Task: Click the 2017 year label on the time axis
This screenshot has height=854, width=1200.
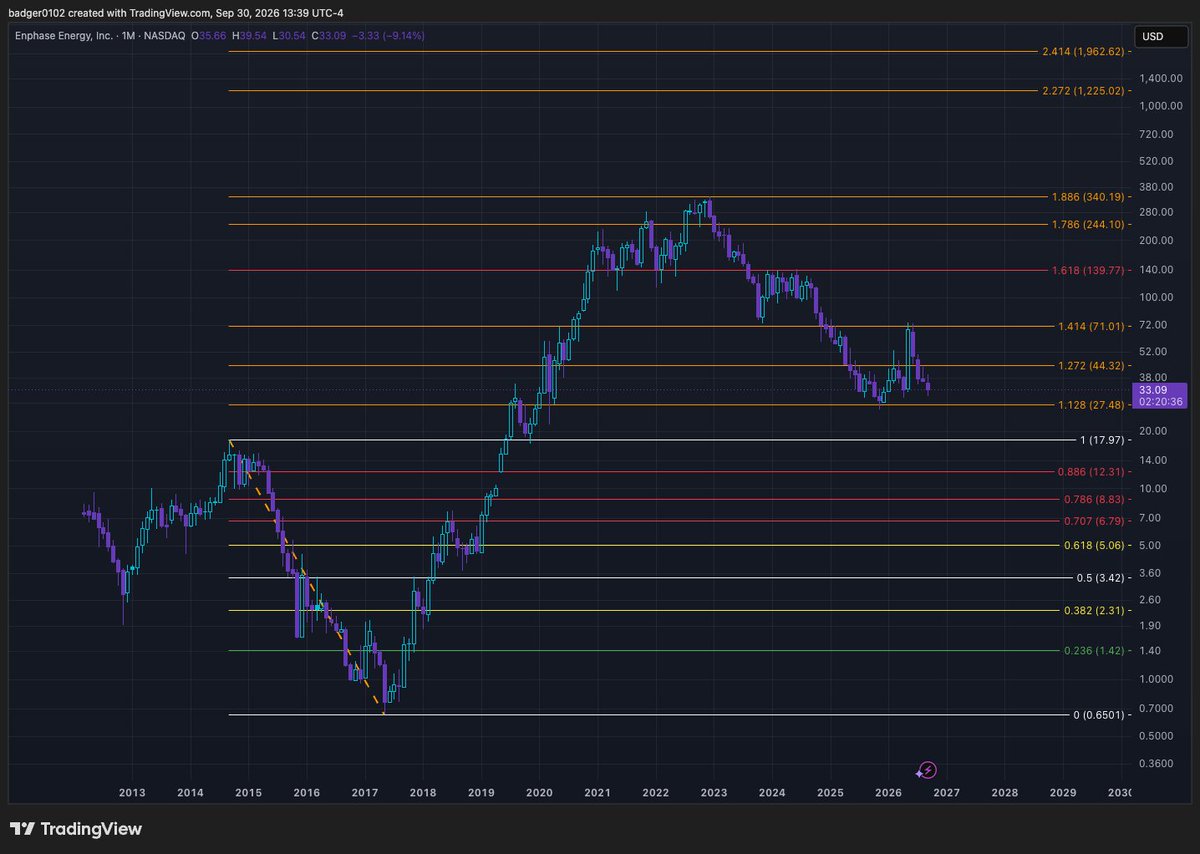Action: coord(365,793)
